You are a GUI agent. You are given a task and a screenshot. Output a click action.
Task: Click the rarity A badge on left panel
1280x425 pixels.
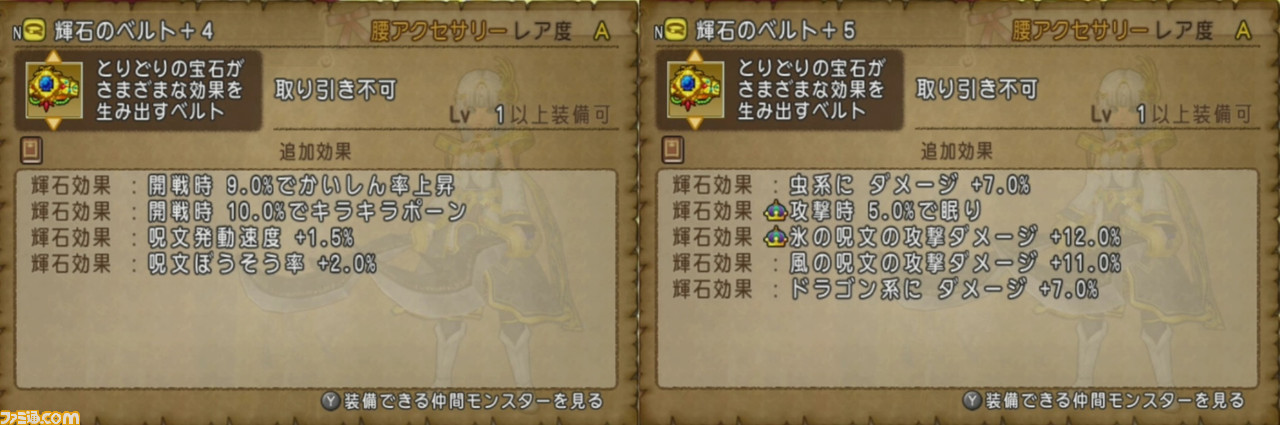(x=602, y=31)
